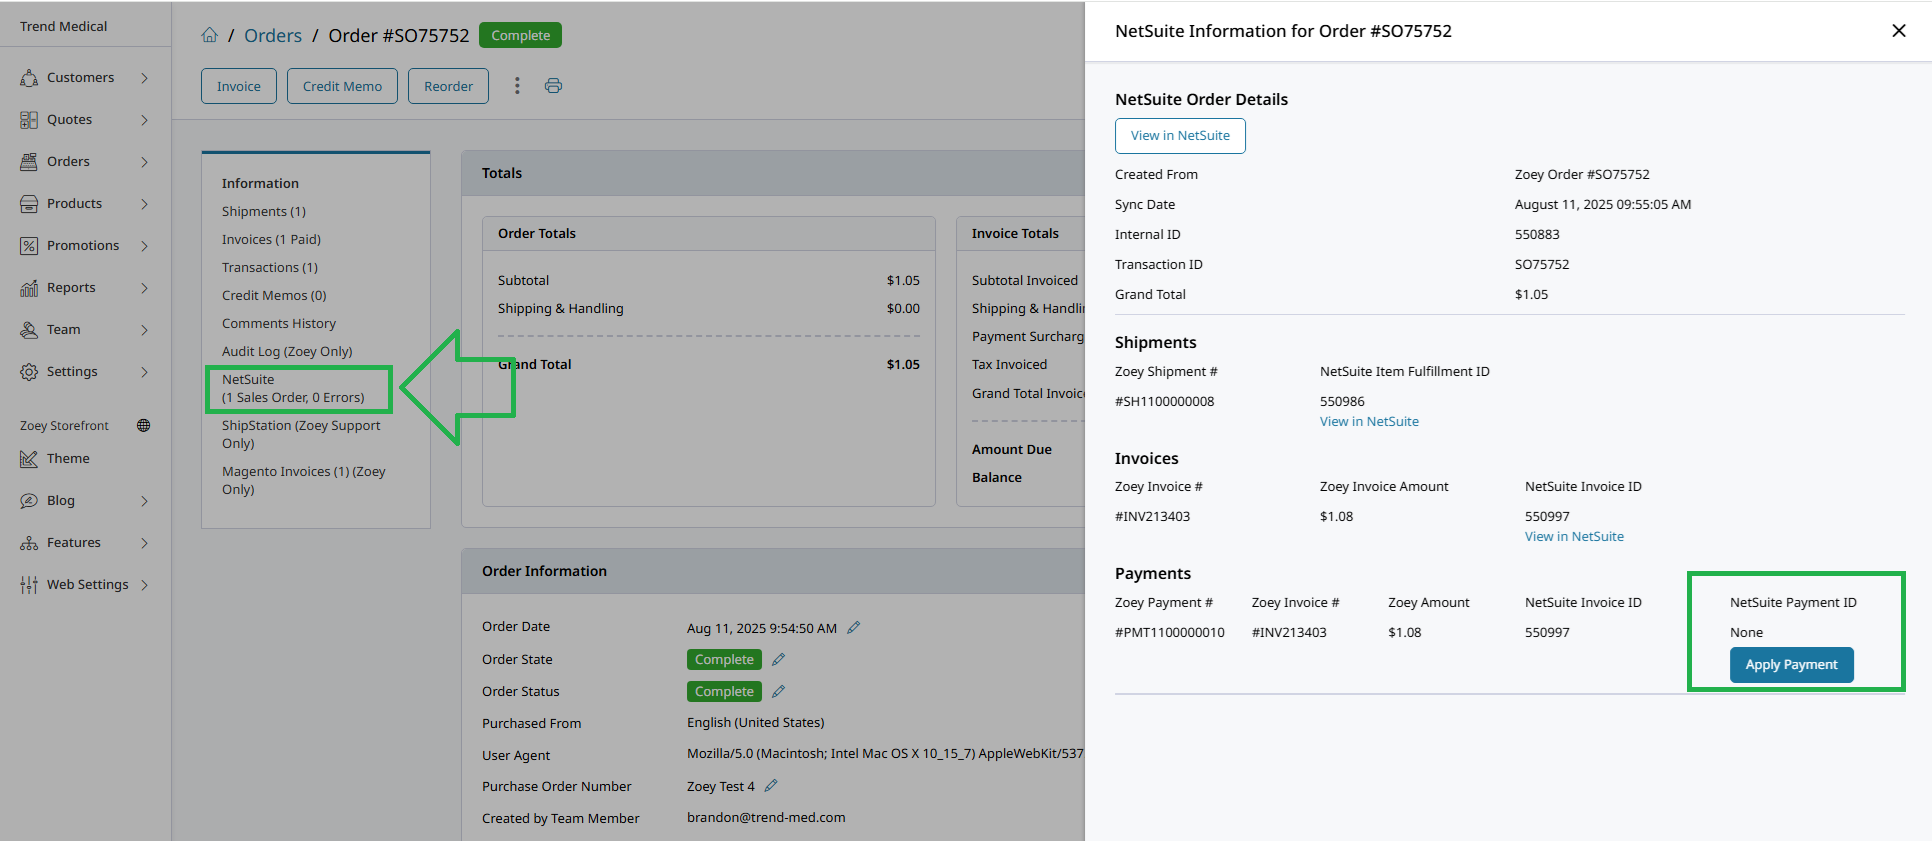
Task: Click the Complete badge in Order Status row
Action: (724, 692)
